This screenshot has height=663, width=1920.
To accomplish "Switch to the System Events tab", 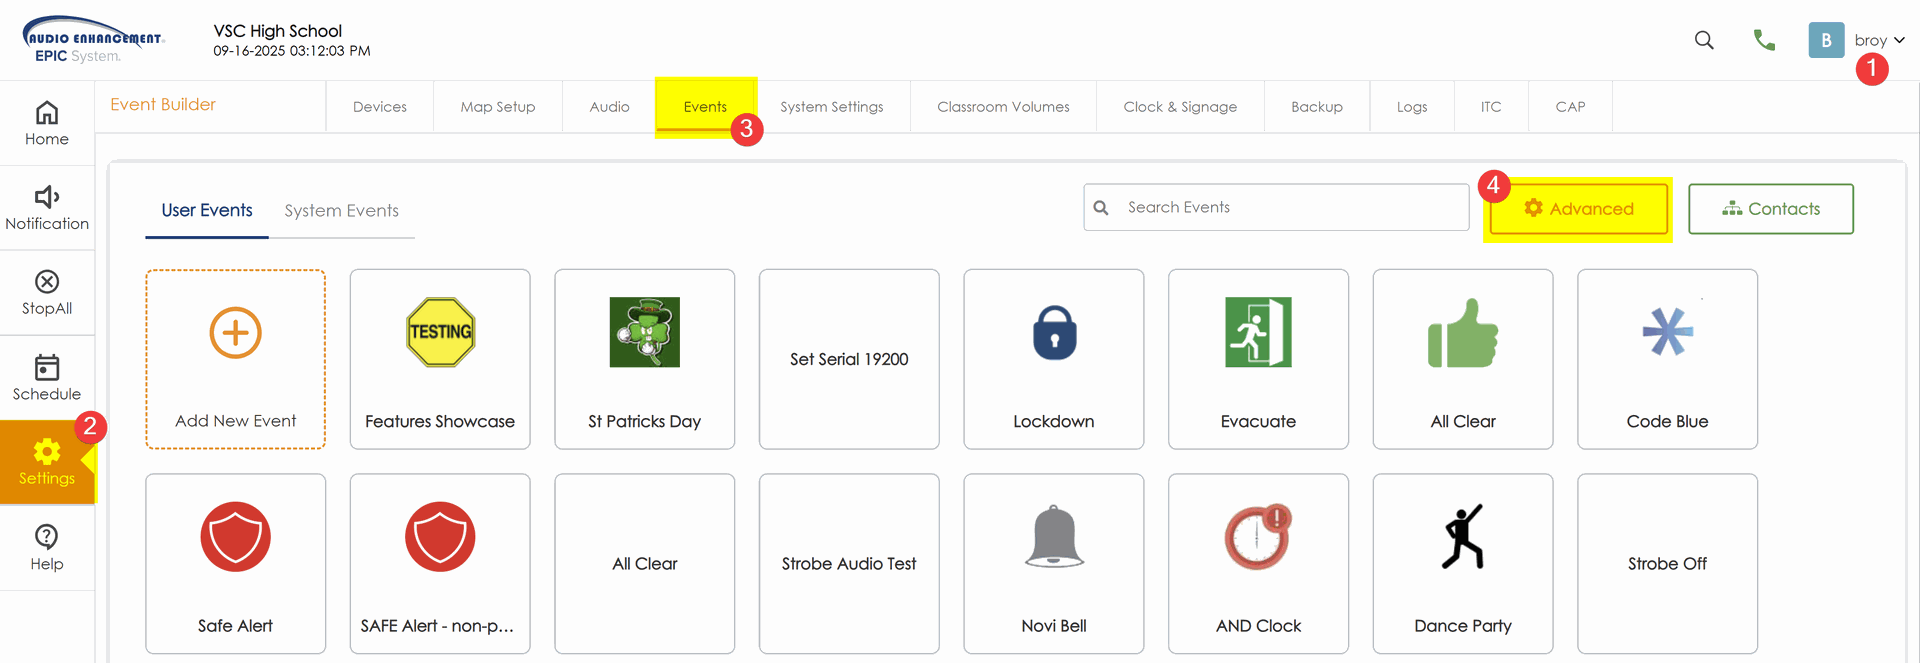I will pos(341,210).
